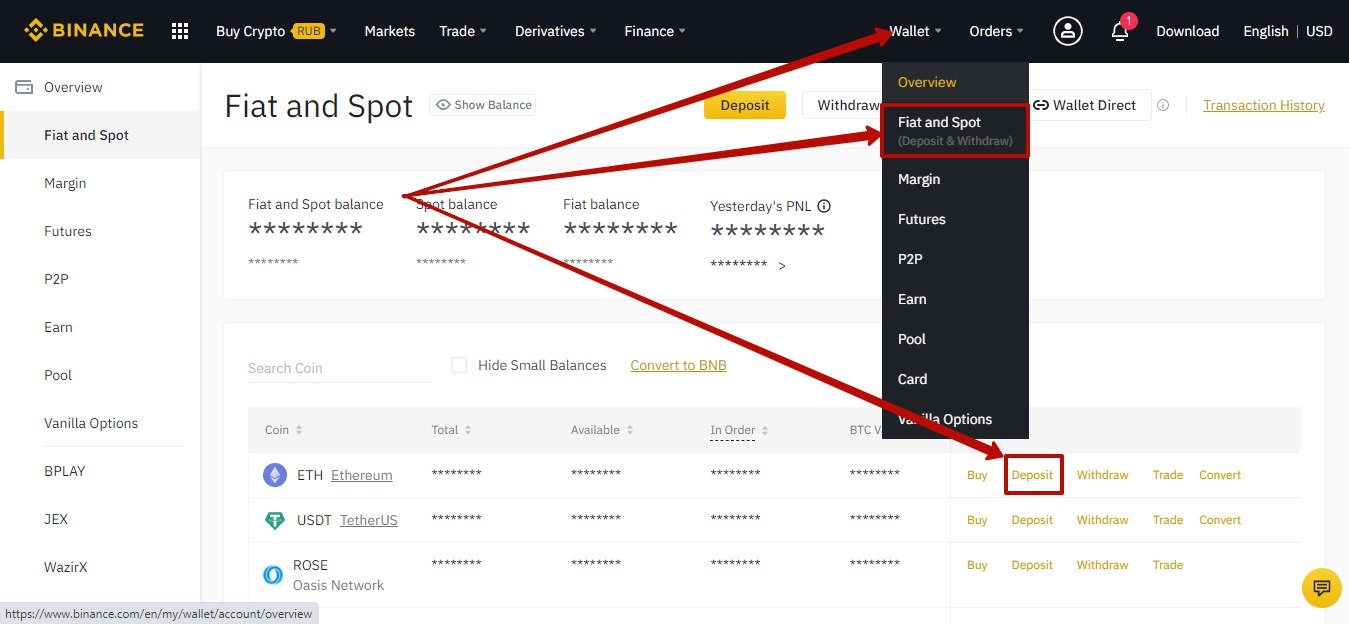Click Deposit in the ETH row
This screenshot has height=624, width=1349.
[1032, 475]
